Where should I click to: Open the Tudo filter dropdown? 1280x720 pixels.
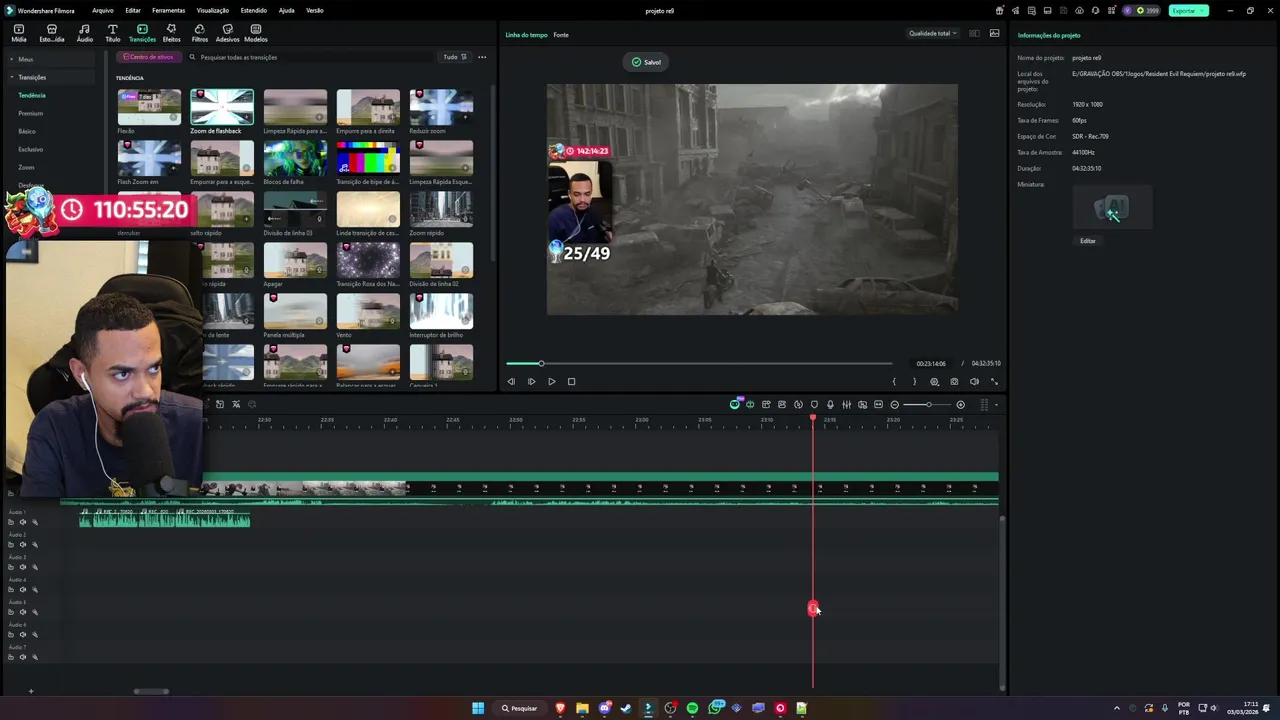point(455,57)
